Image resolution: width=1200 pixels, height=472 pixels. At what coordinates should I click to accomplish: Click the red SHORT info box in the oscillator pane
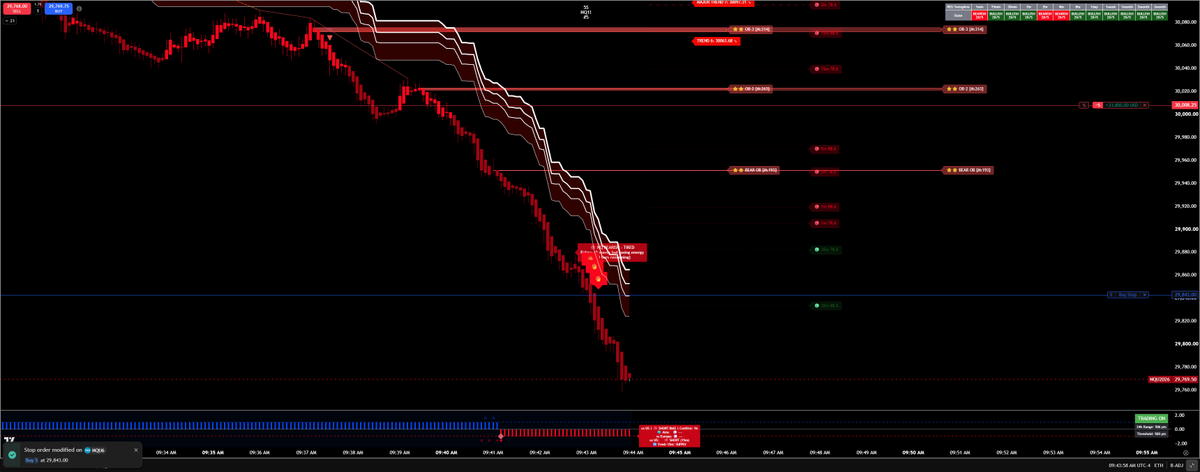point(670,434)
